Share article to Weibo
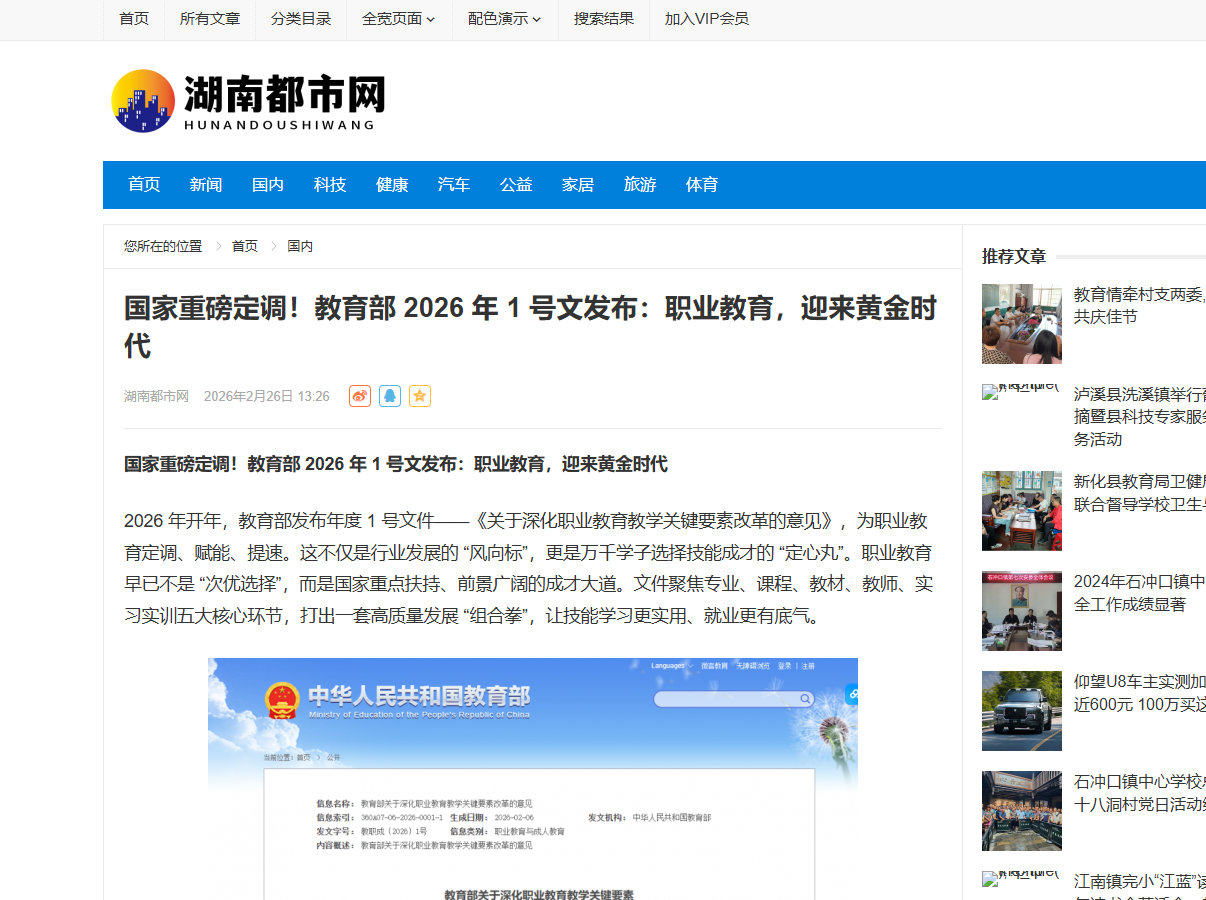The image size is (1206, 900). 360,396
